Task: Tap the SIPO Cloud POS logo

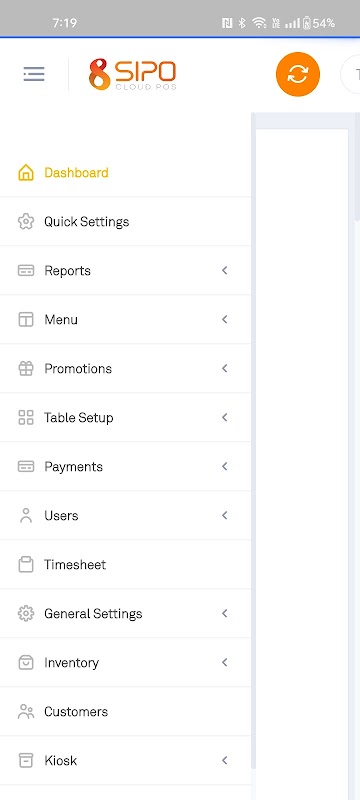Action: coord(133,74)
